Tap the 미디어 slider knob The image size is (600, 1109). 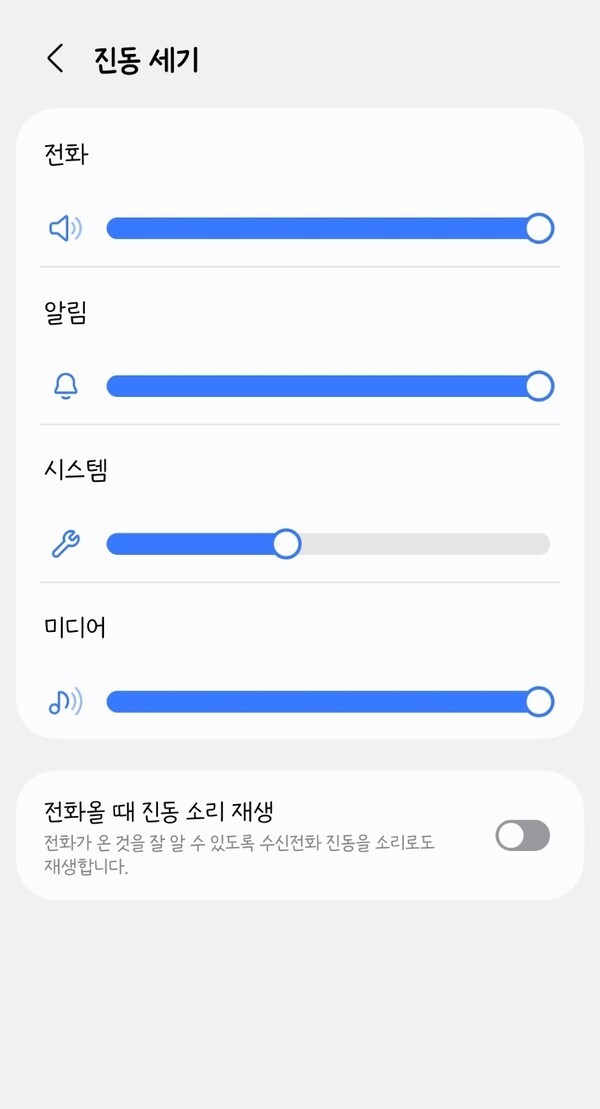539,701
